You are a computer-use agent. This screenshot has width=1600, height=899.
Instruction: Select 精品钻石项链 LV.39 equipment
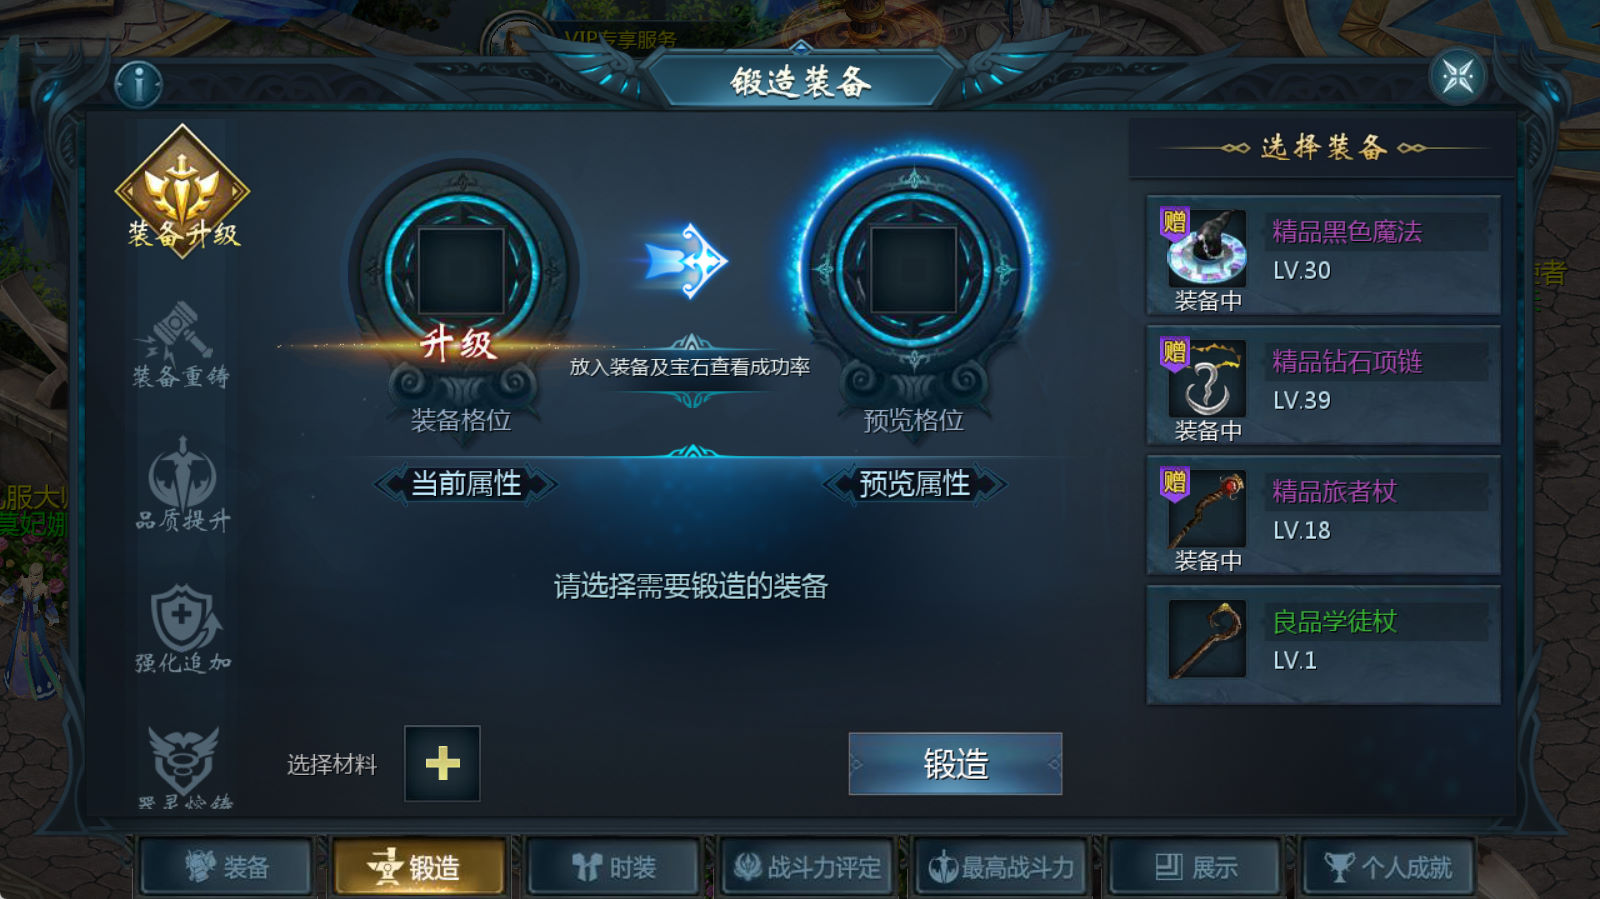[x=1323, y=385]
